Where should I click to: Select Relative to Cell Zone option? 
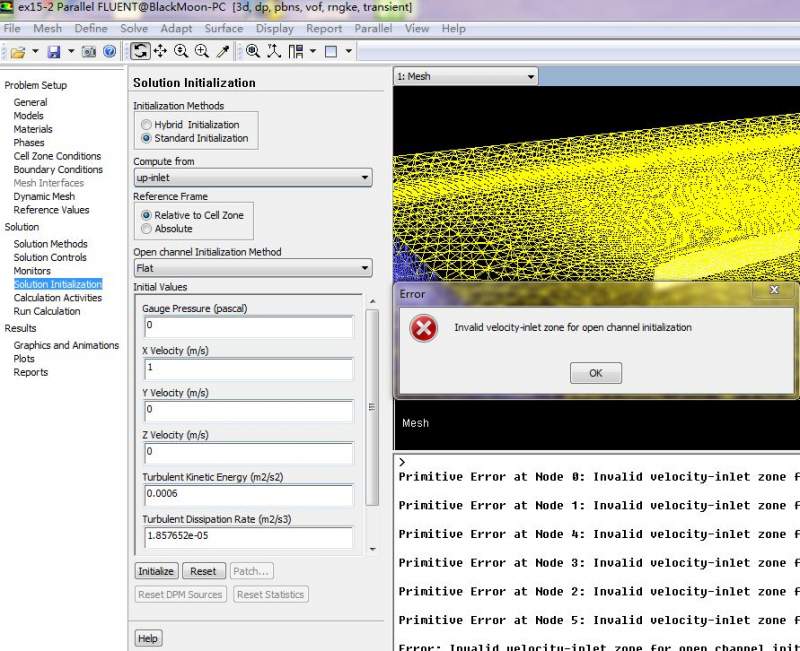(146, 215)
